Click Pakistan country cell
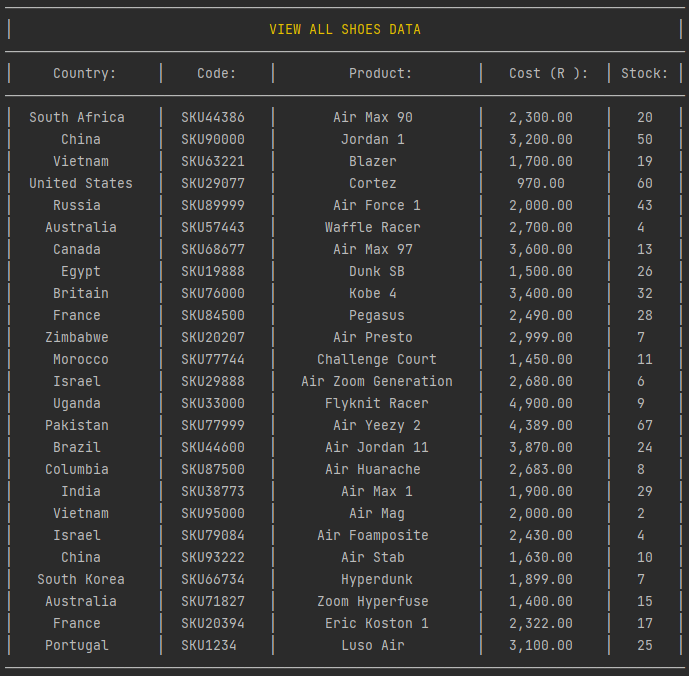689x676 pixels. pyautogui.click(x=77, y=425)
